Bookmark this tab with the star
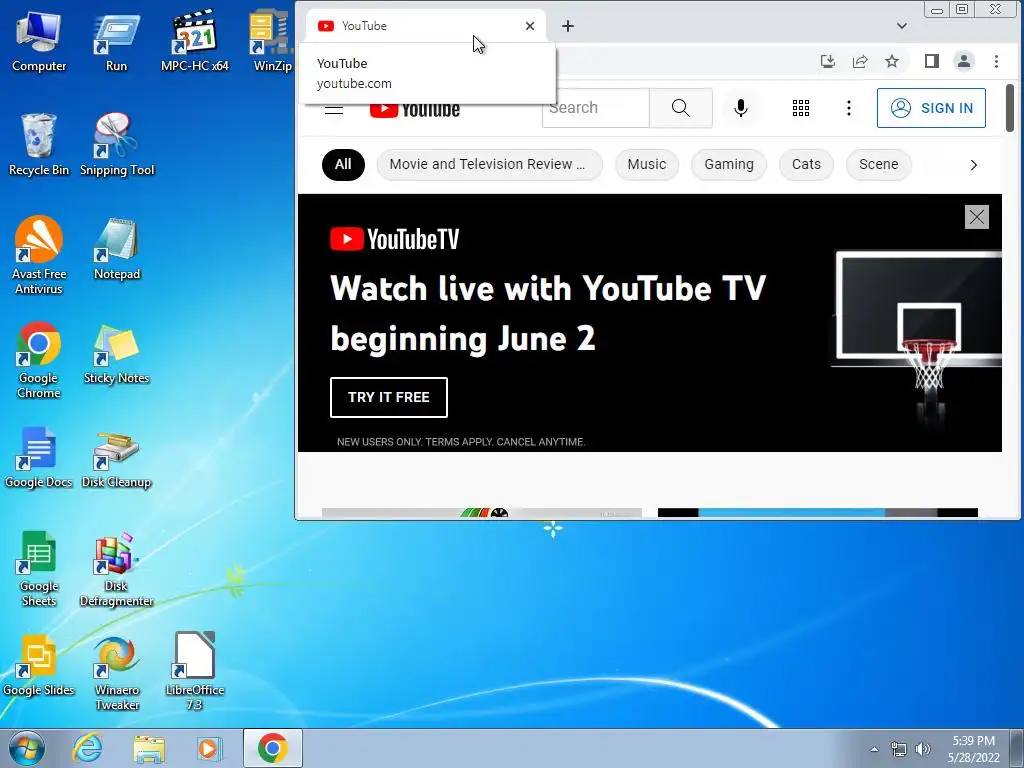 pyautogui.click(x=892, y=61)
